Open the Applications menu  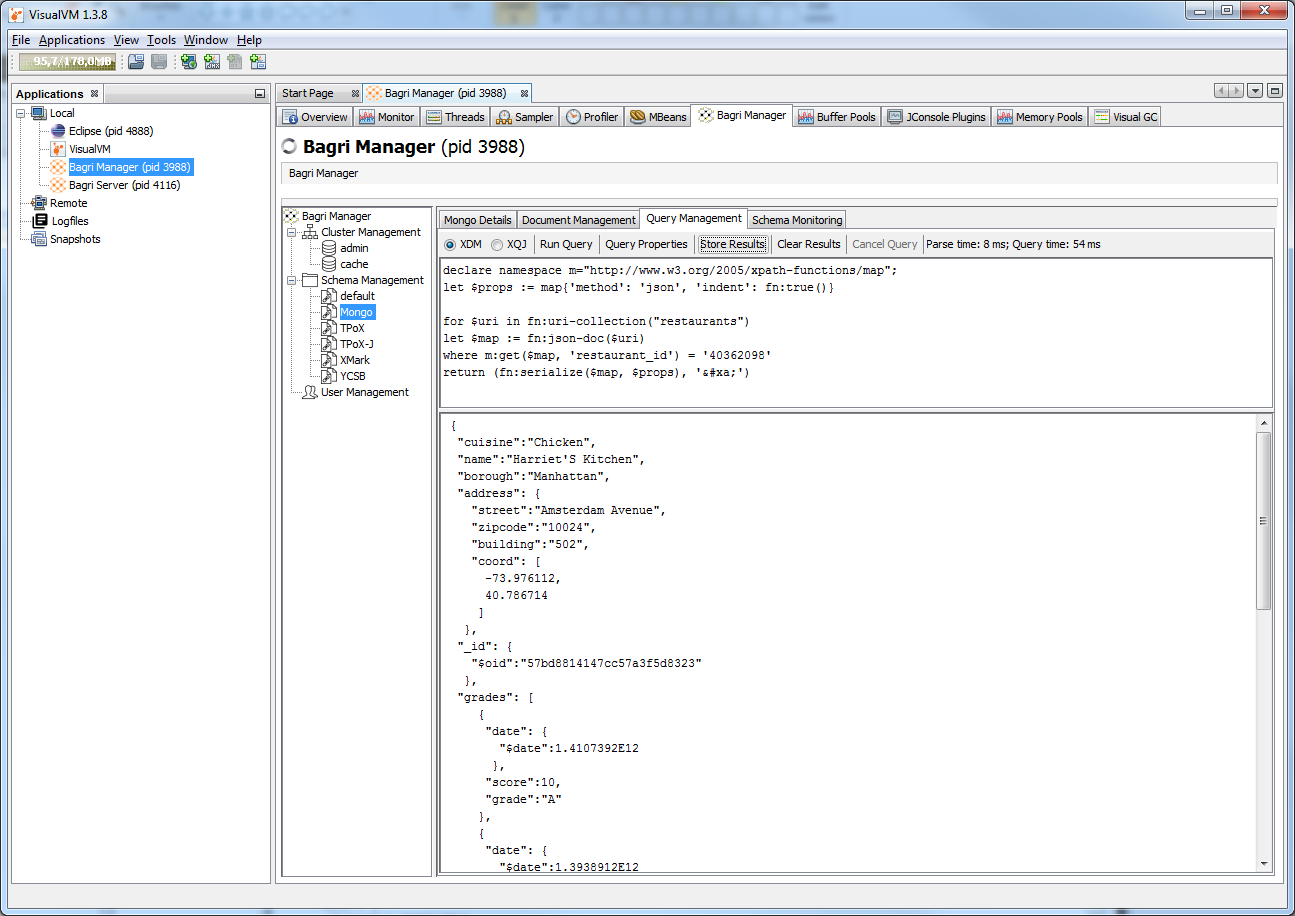72,40
